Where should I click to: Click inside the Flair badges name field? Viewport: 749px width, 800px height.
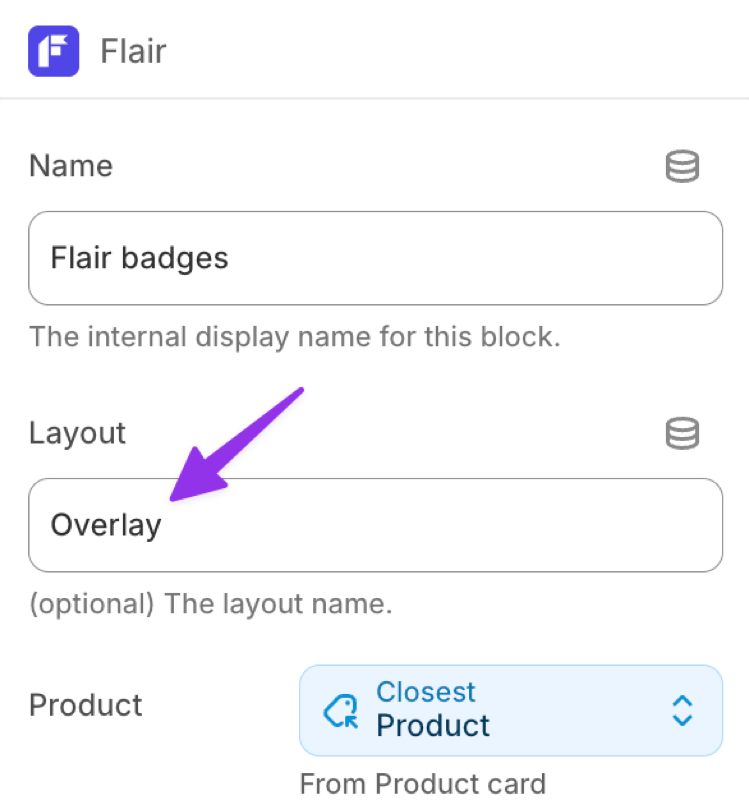coord(375,258)
